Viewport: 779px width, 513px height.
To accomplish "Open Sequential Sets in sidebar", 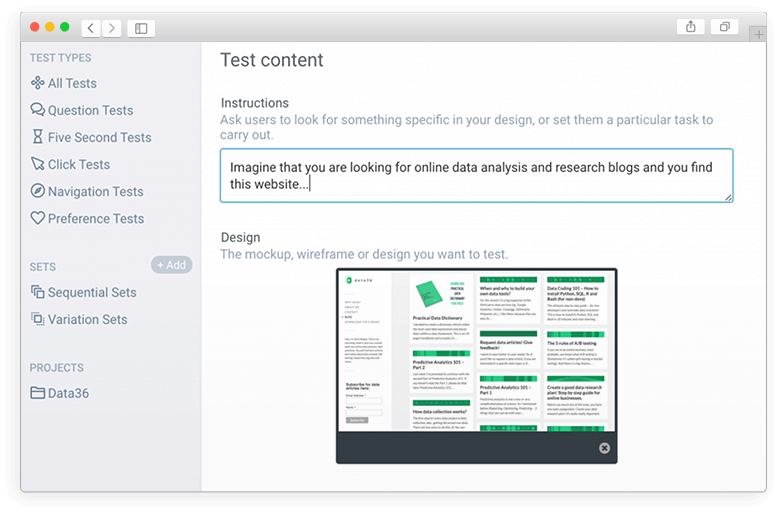I will tap(83, 293).
